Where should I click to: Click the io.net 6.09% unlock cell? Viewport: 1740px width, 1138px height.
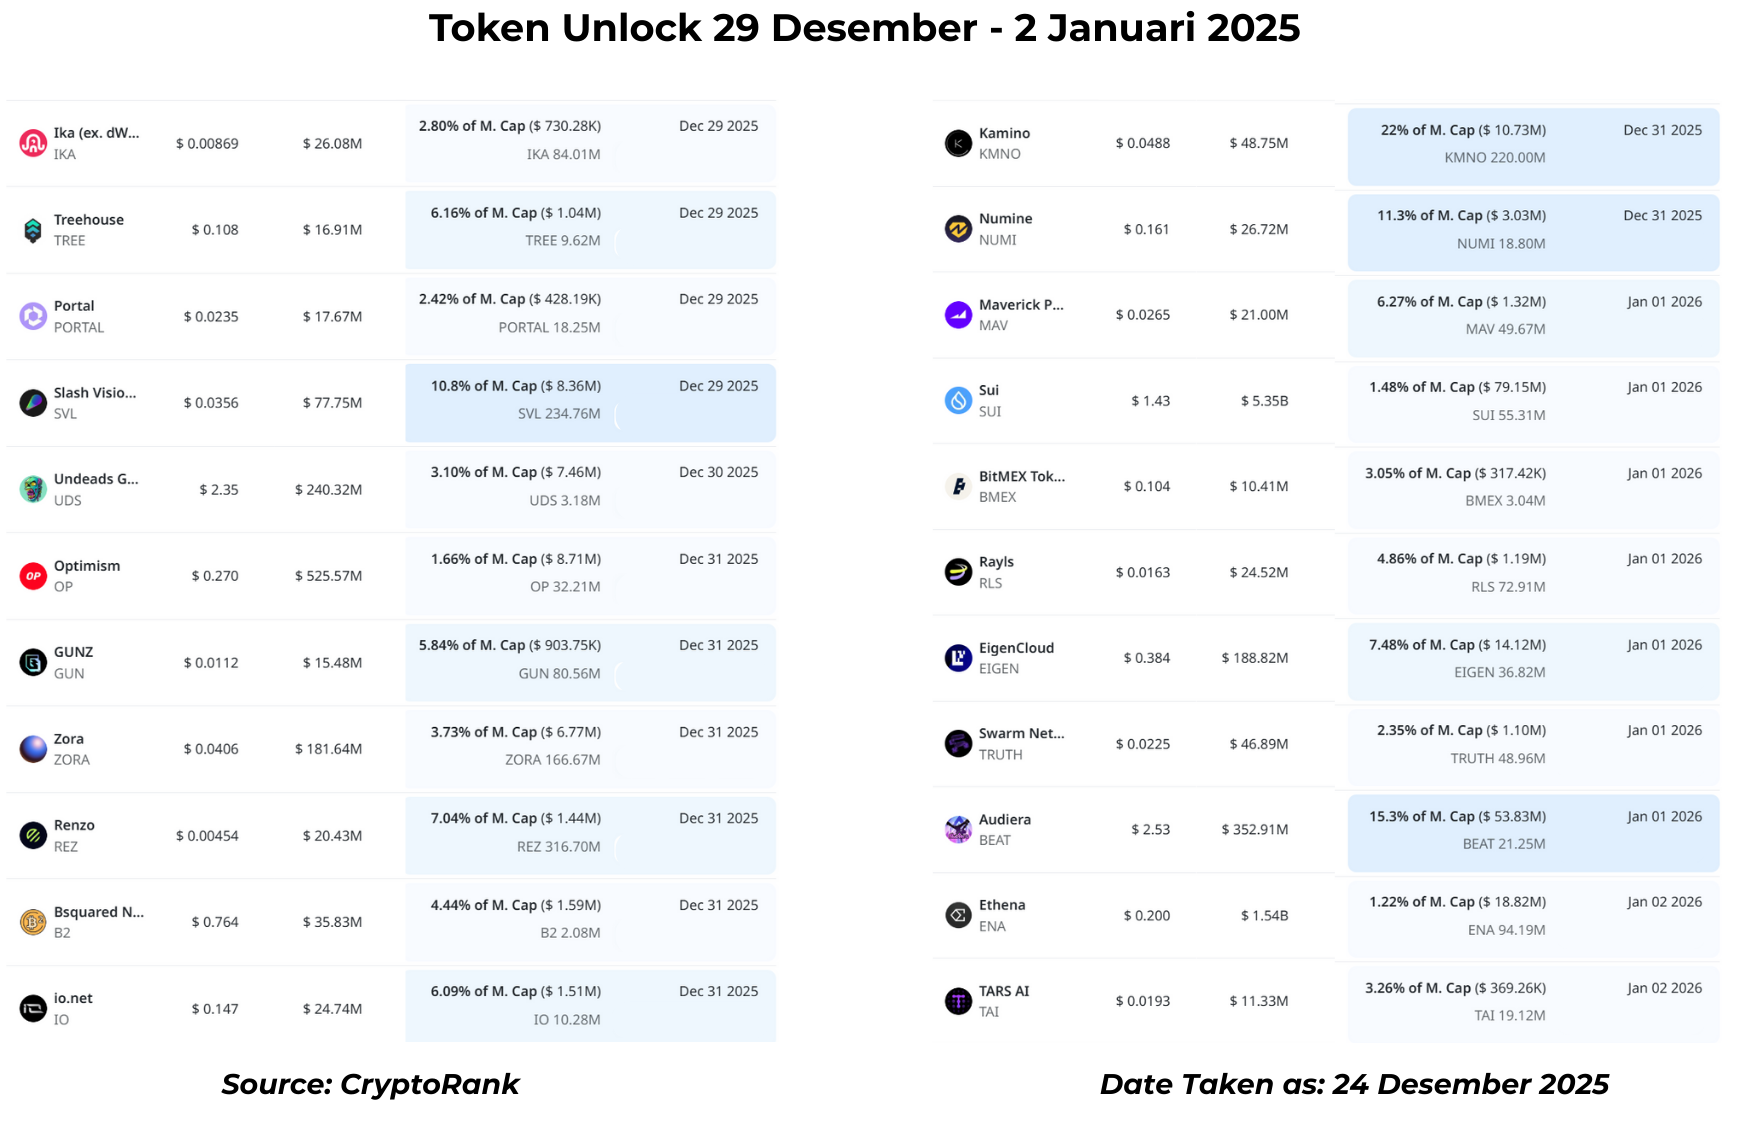coord(590,1006)
